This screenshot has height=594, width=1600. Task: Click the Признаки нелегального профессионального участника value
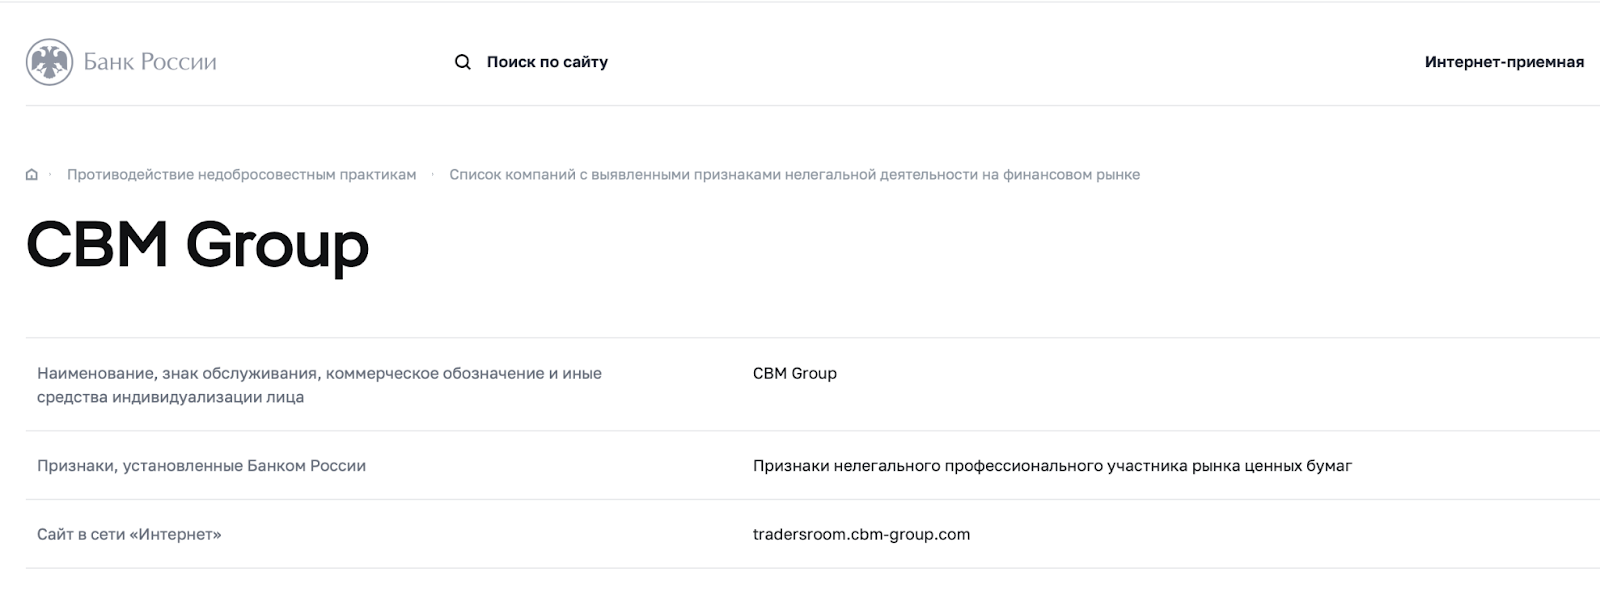tap(1052, 466)
